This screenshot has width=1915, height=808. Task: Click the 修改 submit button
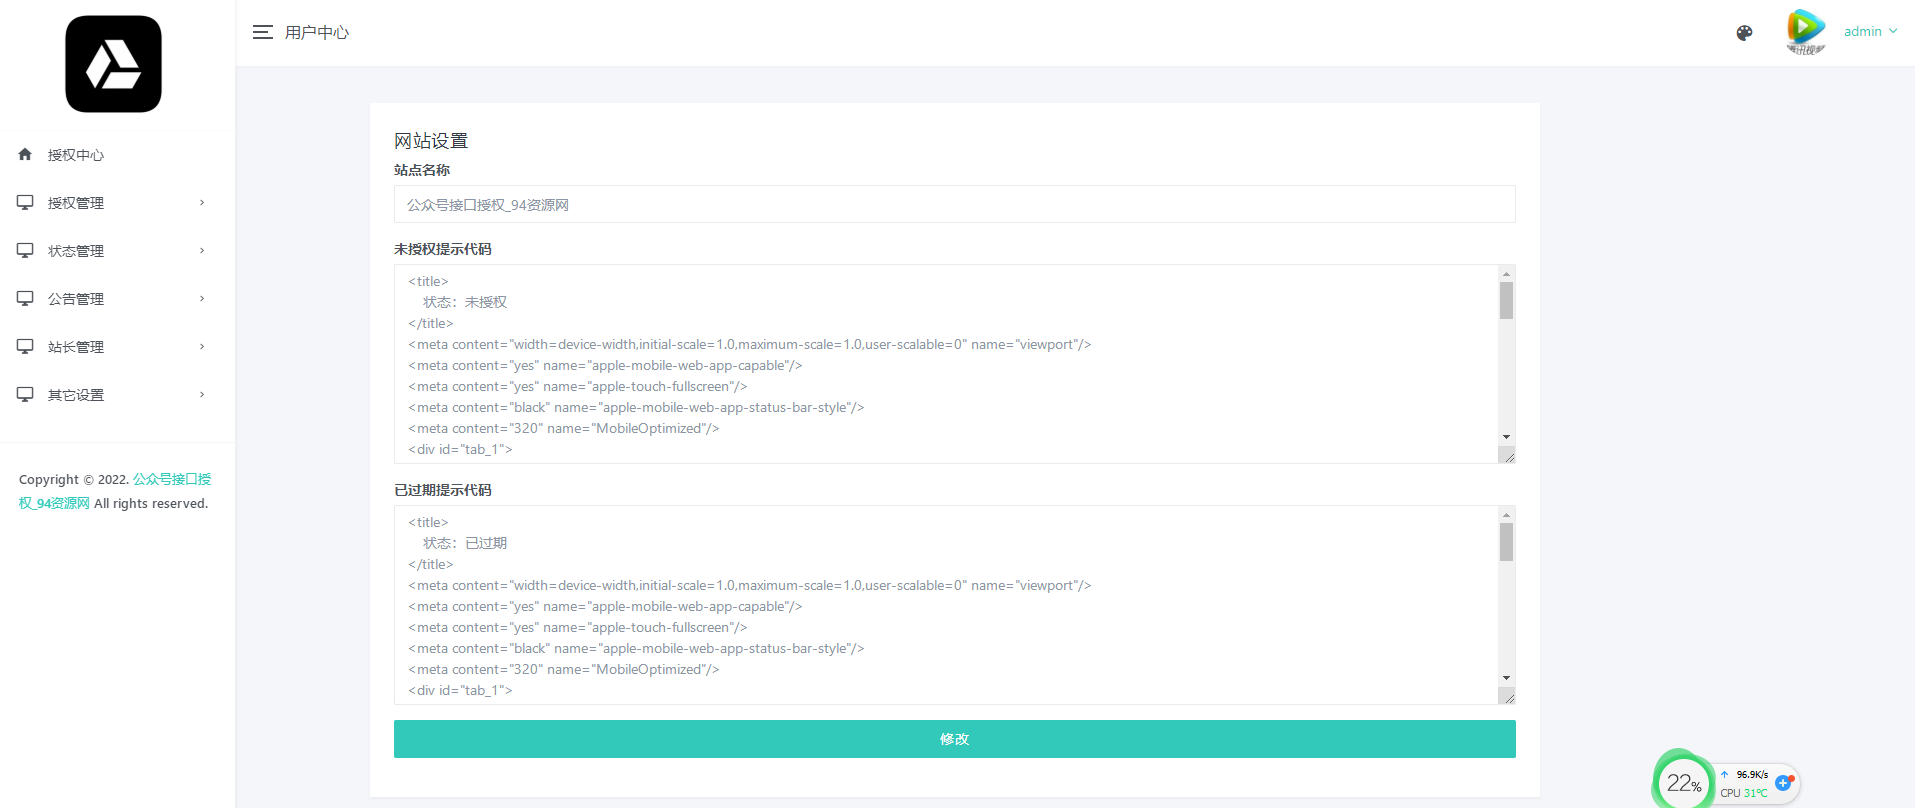[954, 739]
